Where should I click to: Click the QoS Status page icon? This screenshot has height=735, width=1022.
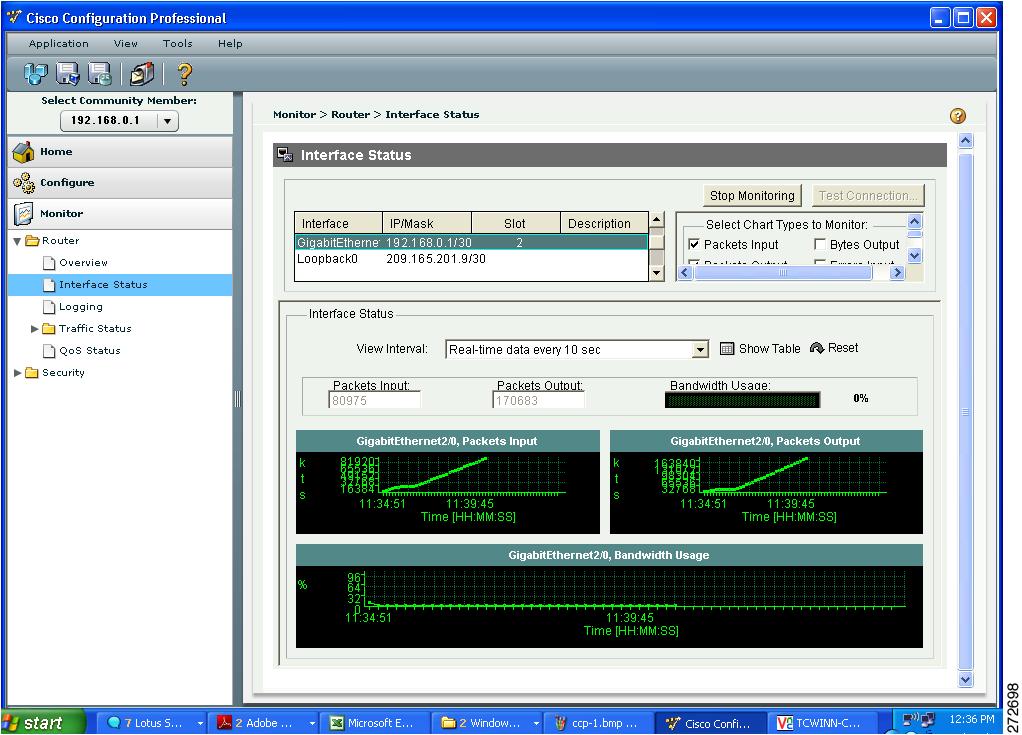[49, 351]
